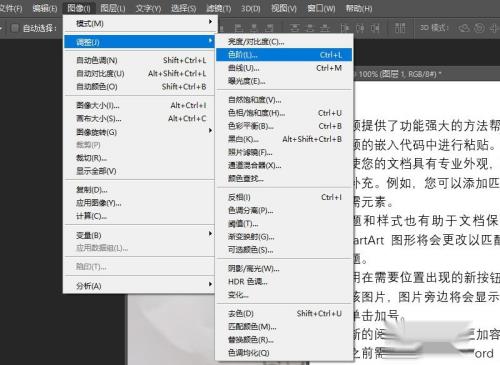Choose 通道混合器(X)... menu entry
This screenshot has height=365, width=500.
(284, 165)
